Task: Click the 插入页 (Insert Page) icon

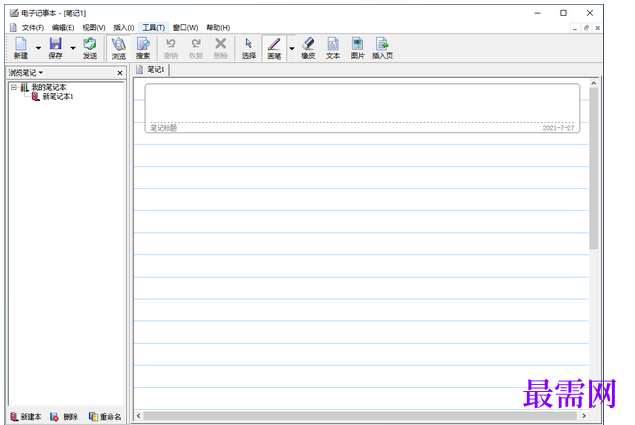Action: tap(382, 48)
